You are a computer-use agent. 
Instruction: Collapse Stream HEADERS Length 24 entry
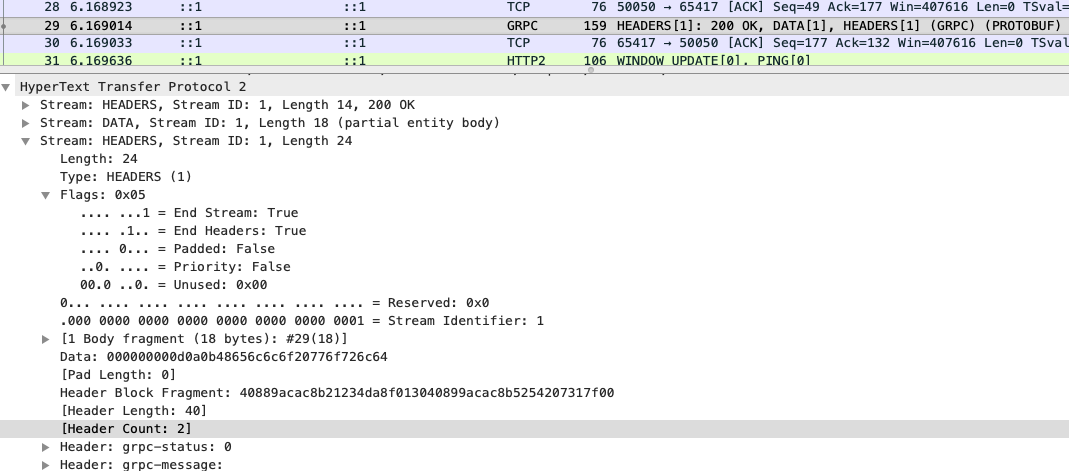[x=26, y=141]
